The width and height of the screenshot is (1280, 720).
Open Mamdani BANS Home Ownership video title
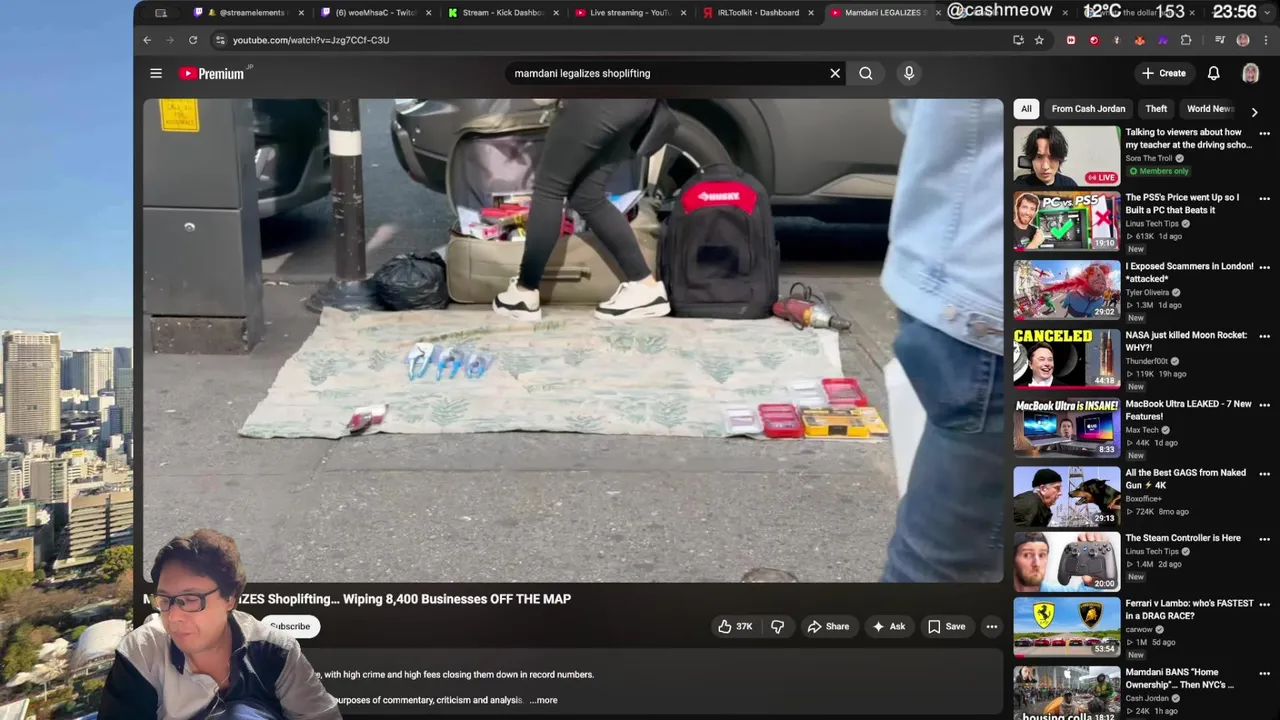click(1180, 679)
